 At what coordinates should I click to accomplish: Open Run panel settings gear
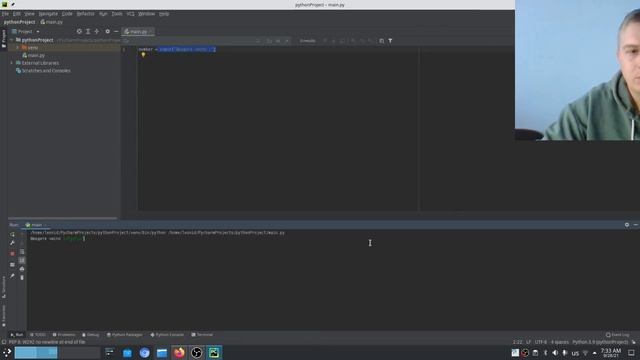627,225
